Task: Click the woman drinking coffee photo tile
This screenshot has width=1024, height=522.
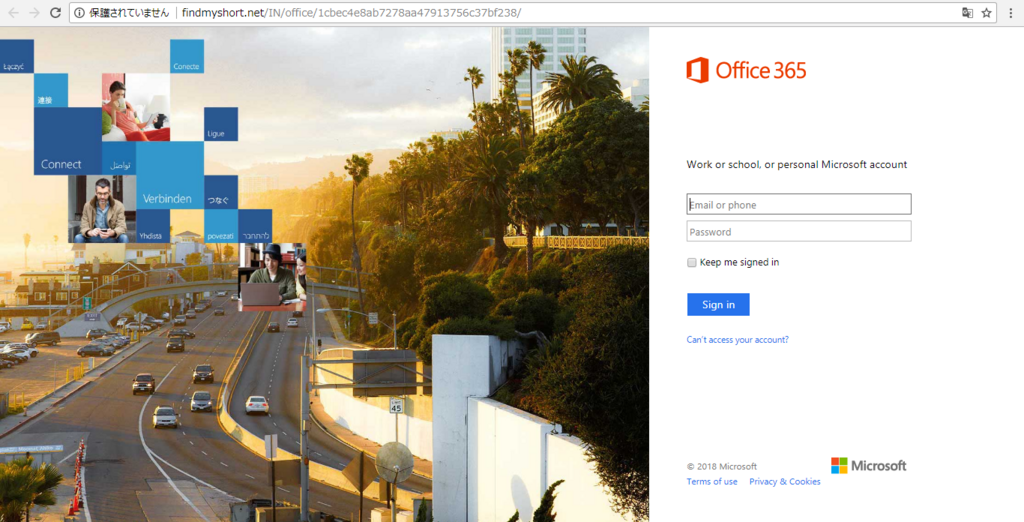Action: tap(136, 107)
